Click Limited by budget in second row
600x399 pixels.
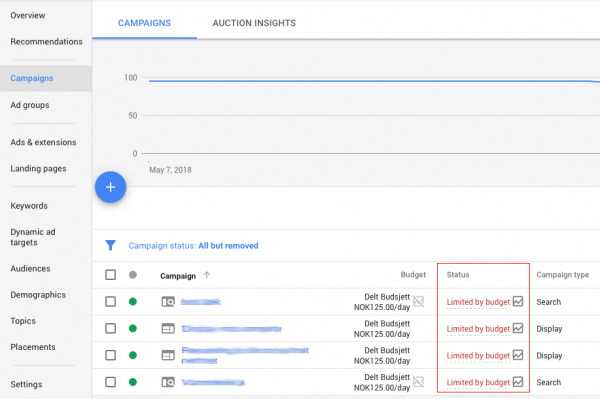(478, 329)
